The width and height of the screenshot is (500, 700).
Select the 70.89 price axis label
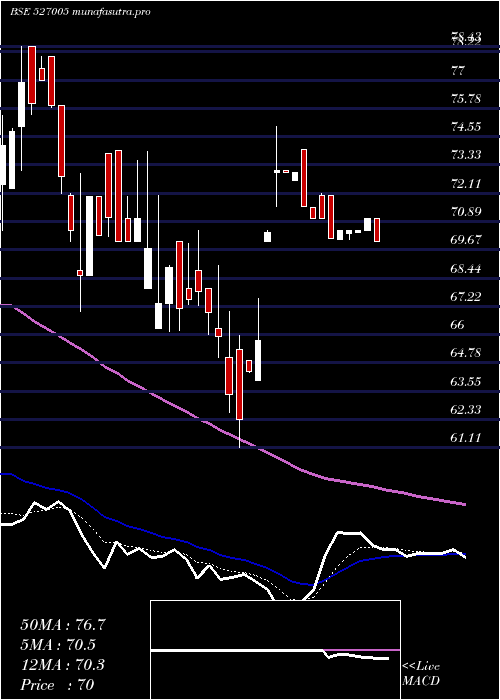click(466, 212)
